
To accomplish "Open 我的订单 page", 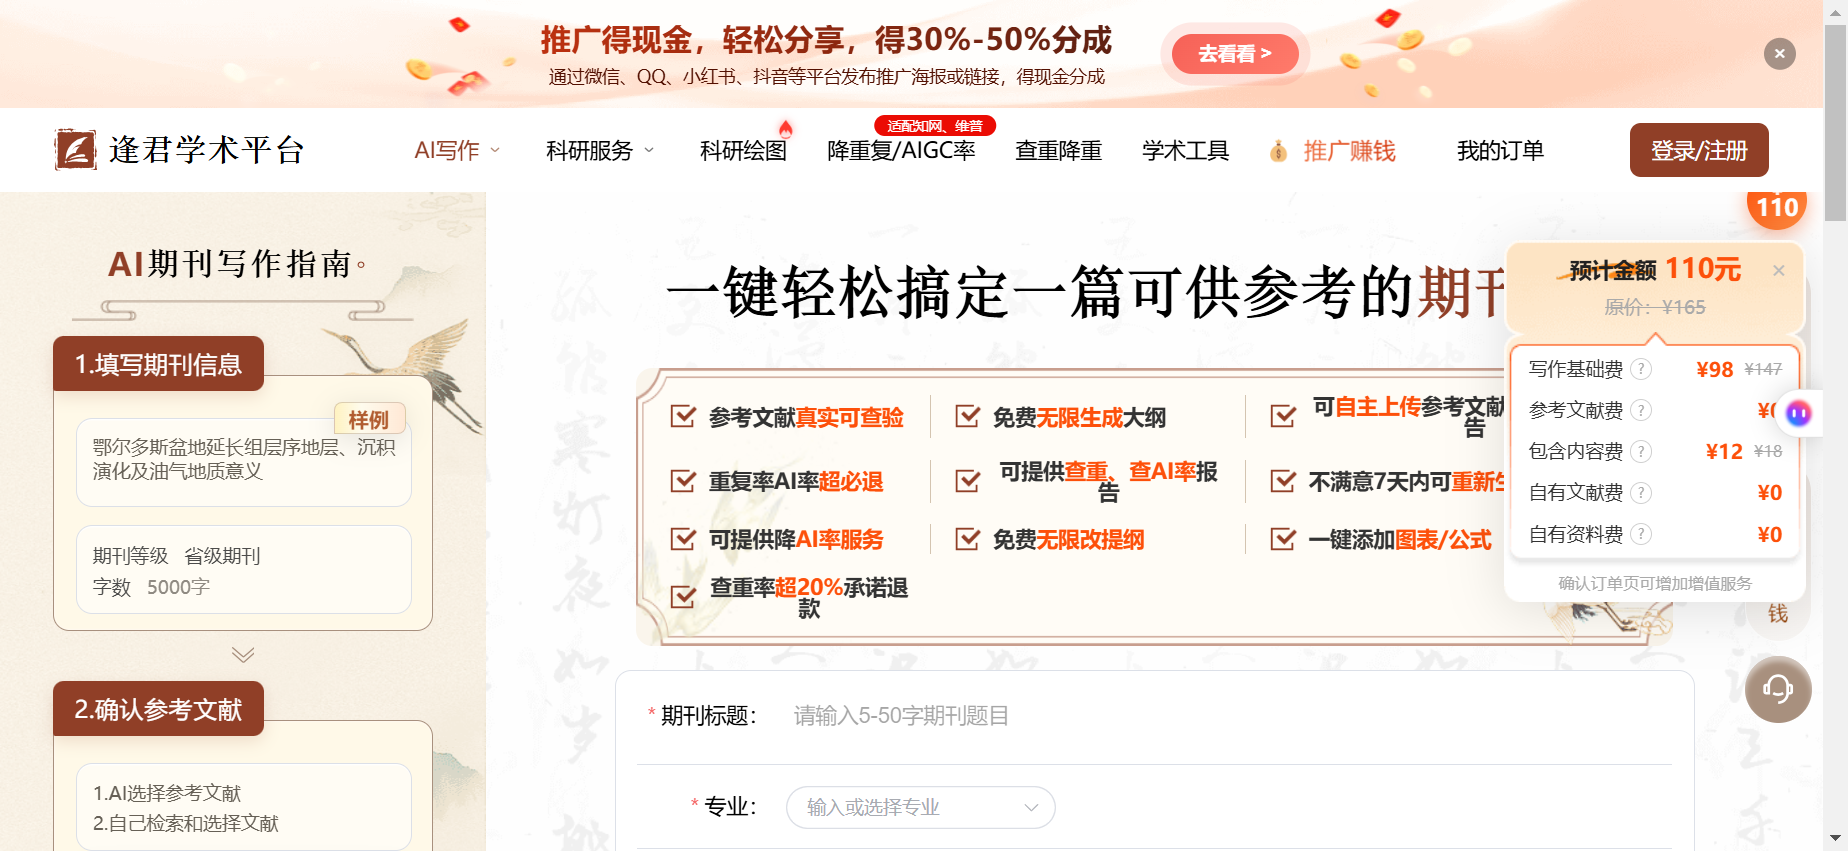I will (1500, 151).
